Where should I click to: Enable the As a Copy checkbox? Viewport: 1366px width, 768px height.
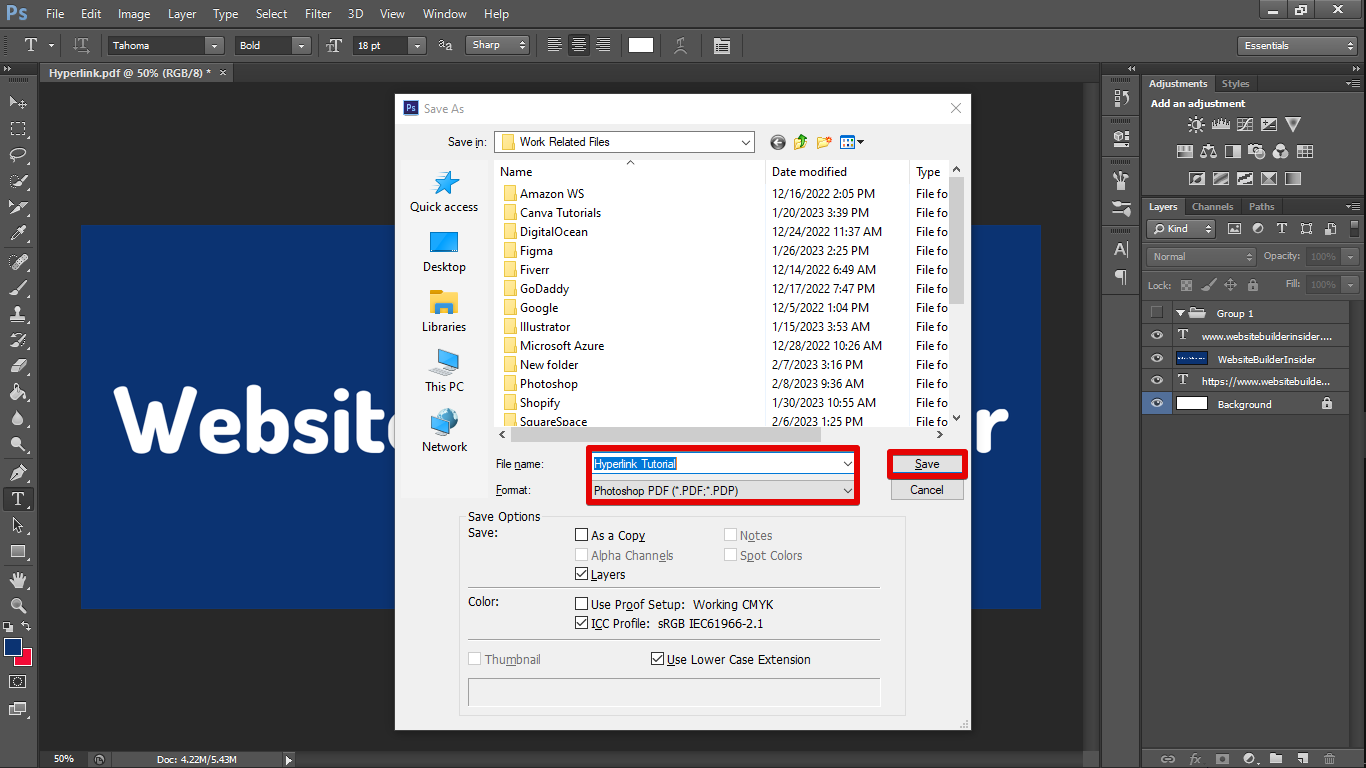(x=582, y=535)
